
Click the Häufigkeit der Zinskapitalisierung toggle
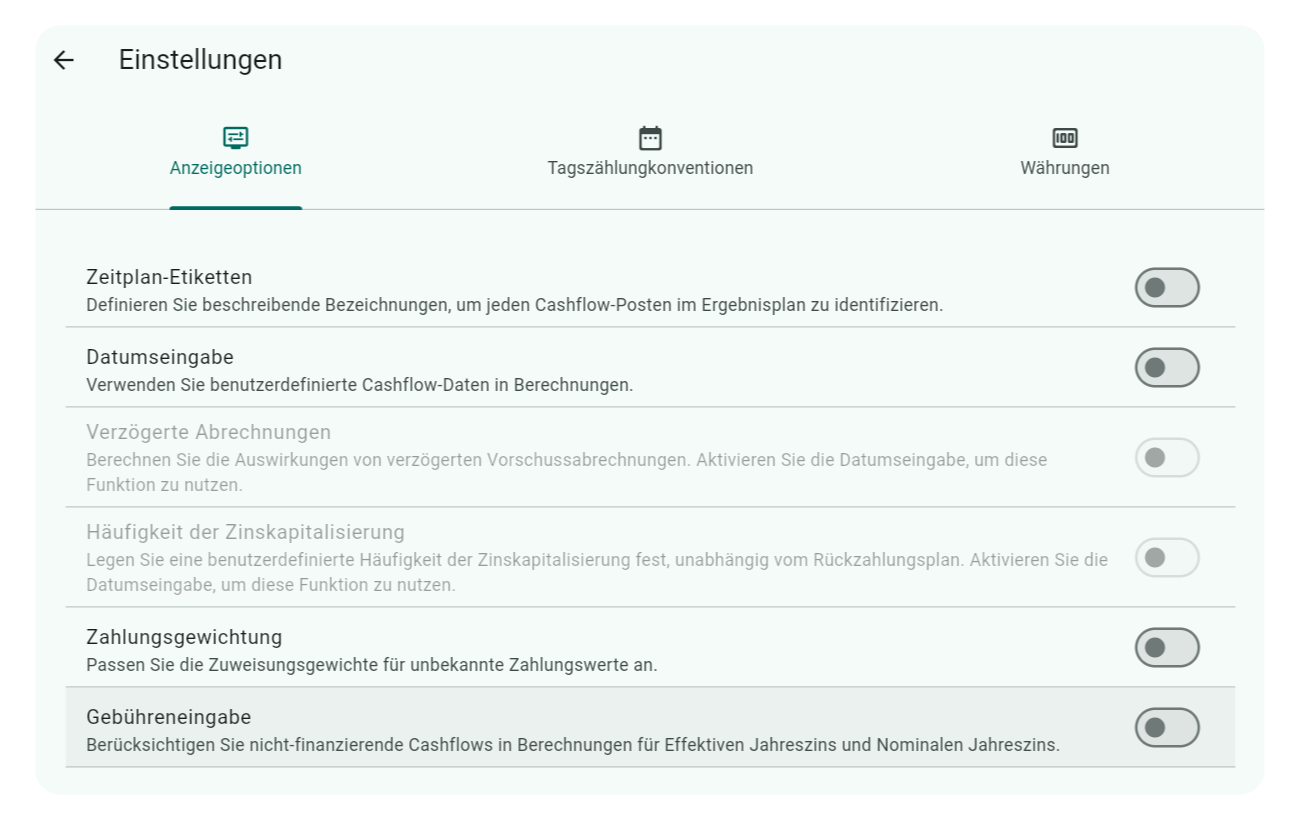[1166, 557]
